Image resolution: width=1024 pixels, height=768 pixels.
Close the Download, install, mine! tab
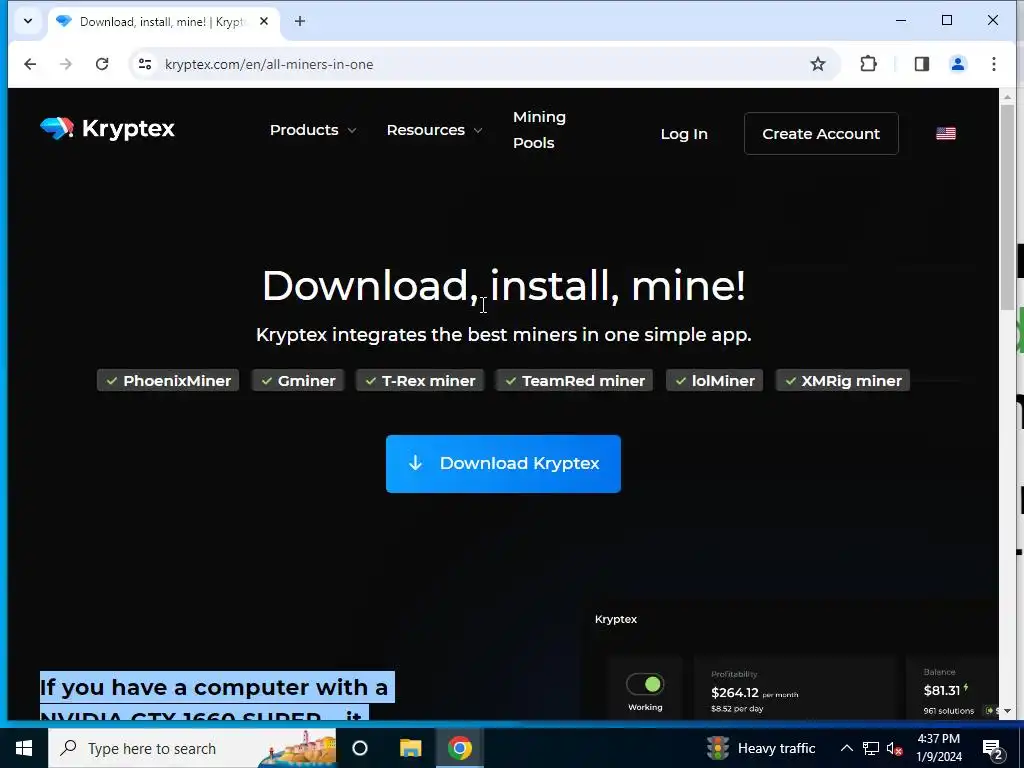coord(264,22)
